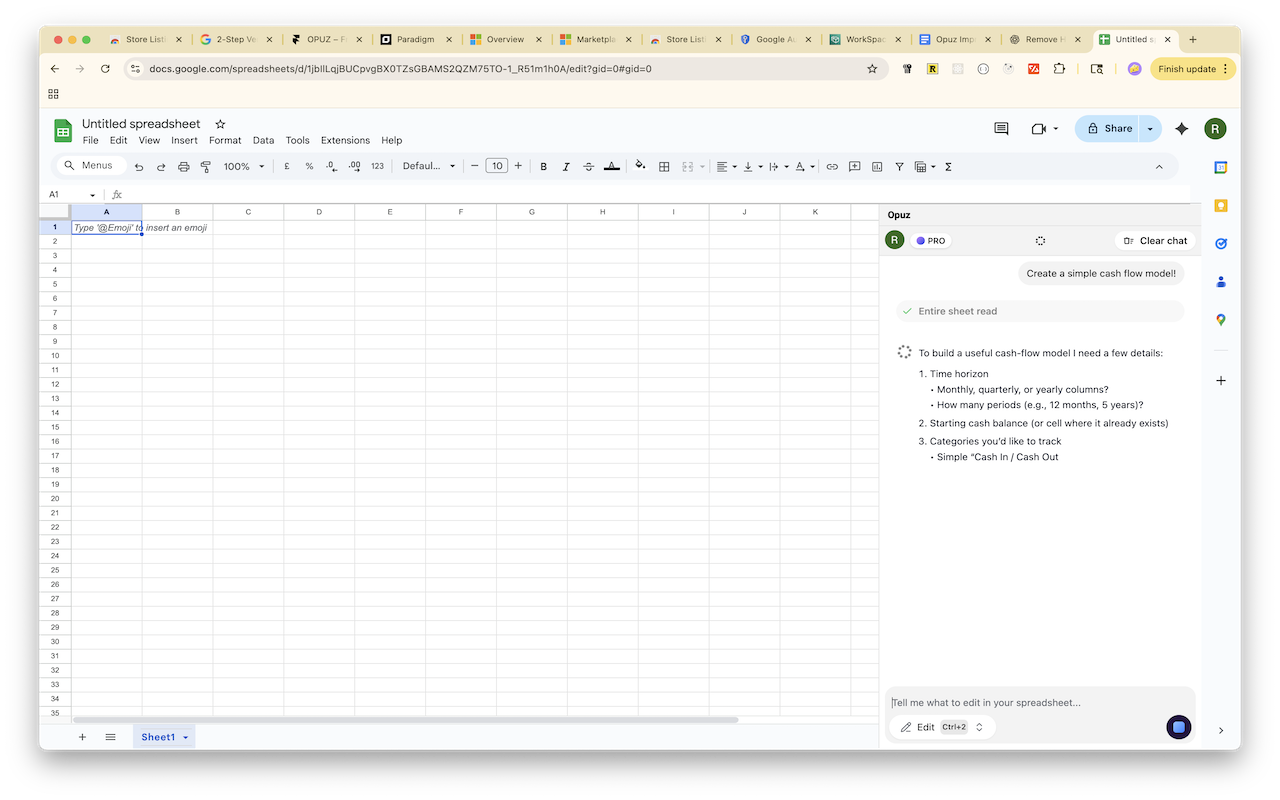1280x800 pixels.
Task: Open the Edit mode selector in Opuz
Action: pyautogui.click(x=942, y=727)
